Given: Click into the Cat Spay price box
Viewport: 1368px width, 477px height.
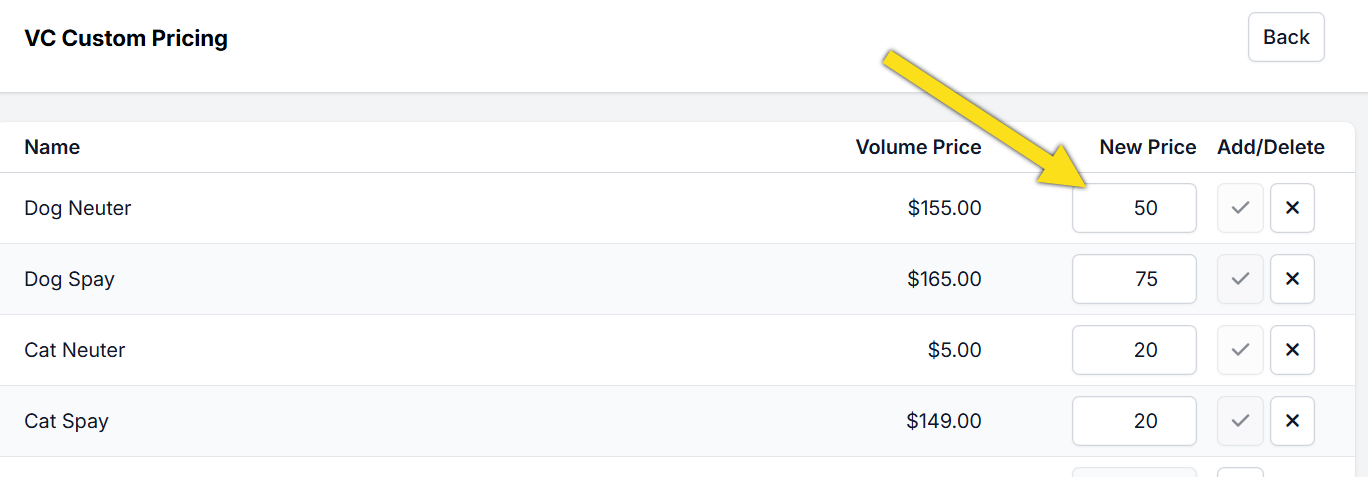Looking at the screenshot, I should pos(1134,421).
